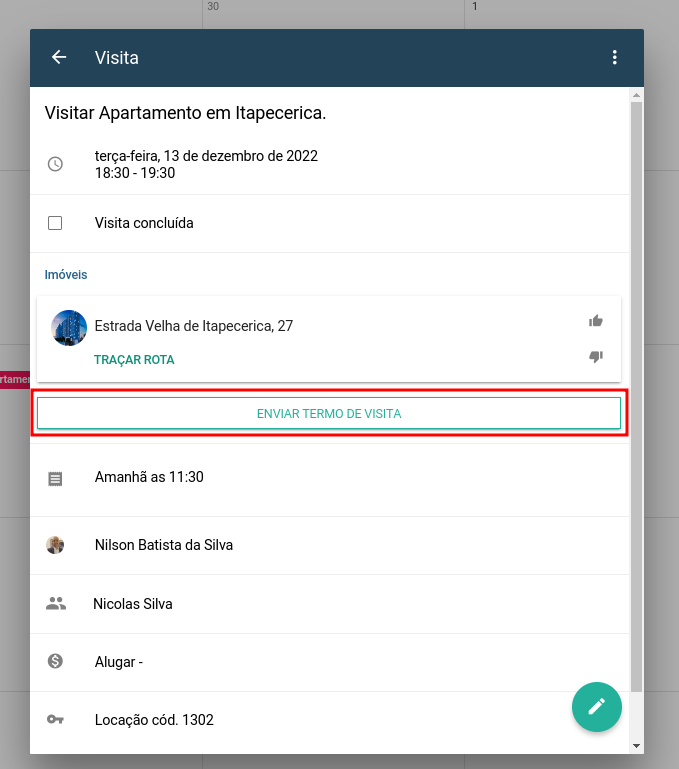679x769 pixels.
Task: Mark Visita concluída checkbox
Action: pos(55,223)
